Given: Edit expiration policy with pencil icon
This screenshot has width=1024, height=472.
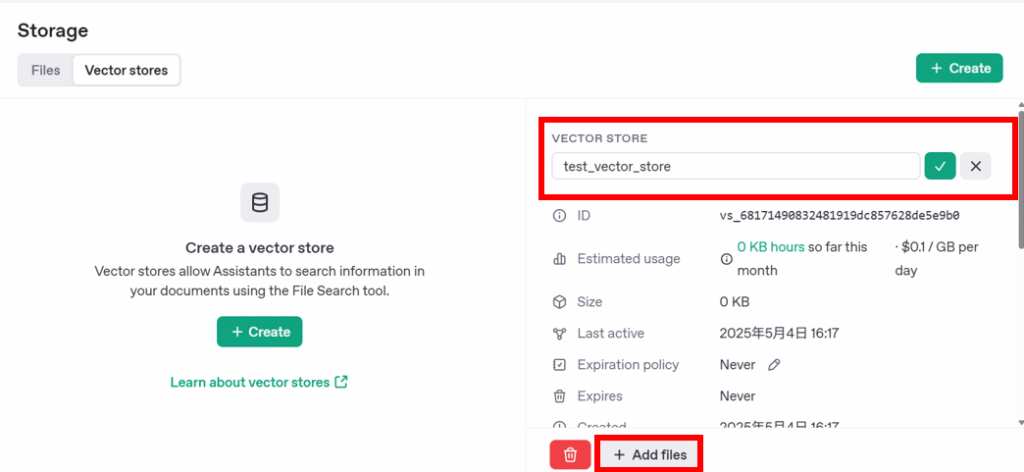Looking at the screenshot, I should [774, 365].
